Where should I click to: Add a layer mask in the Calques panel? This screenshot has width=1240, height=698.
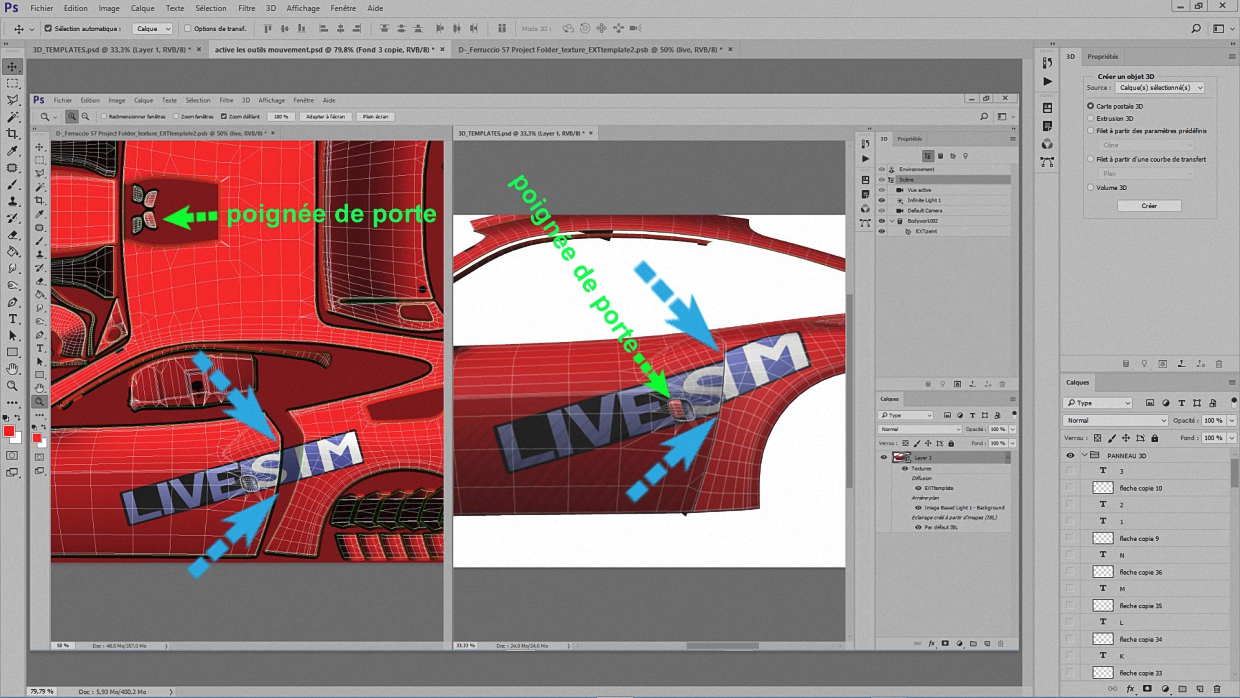(1148, 689)
